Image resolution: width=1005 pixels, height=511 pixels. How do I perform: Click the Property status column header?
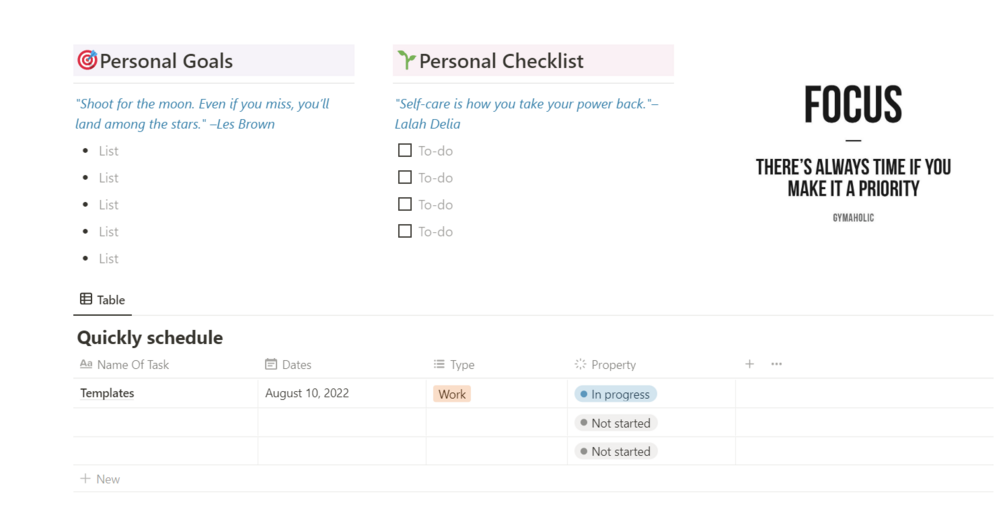(x=612, y=365)
